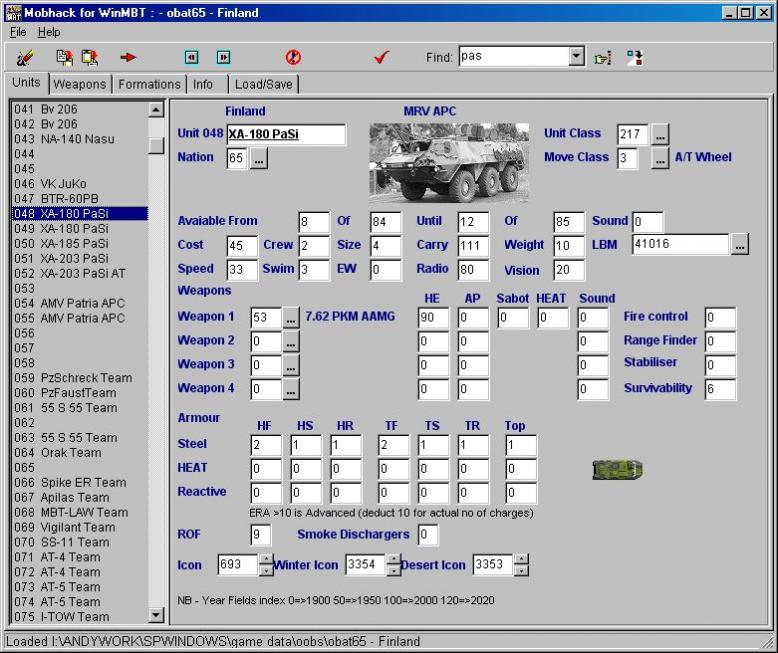Open the Help menu
The width and height of the screenshot is (778, 653).
click(48, 32)
